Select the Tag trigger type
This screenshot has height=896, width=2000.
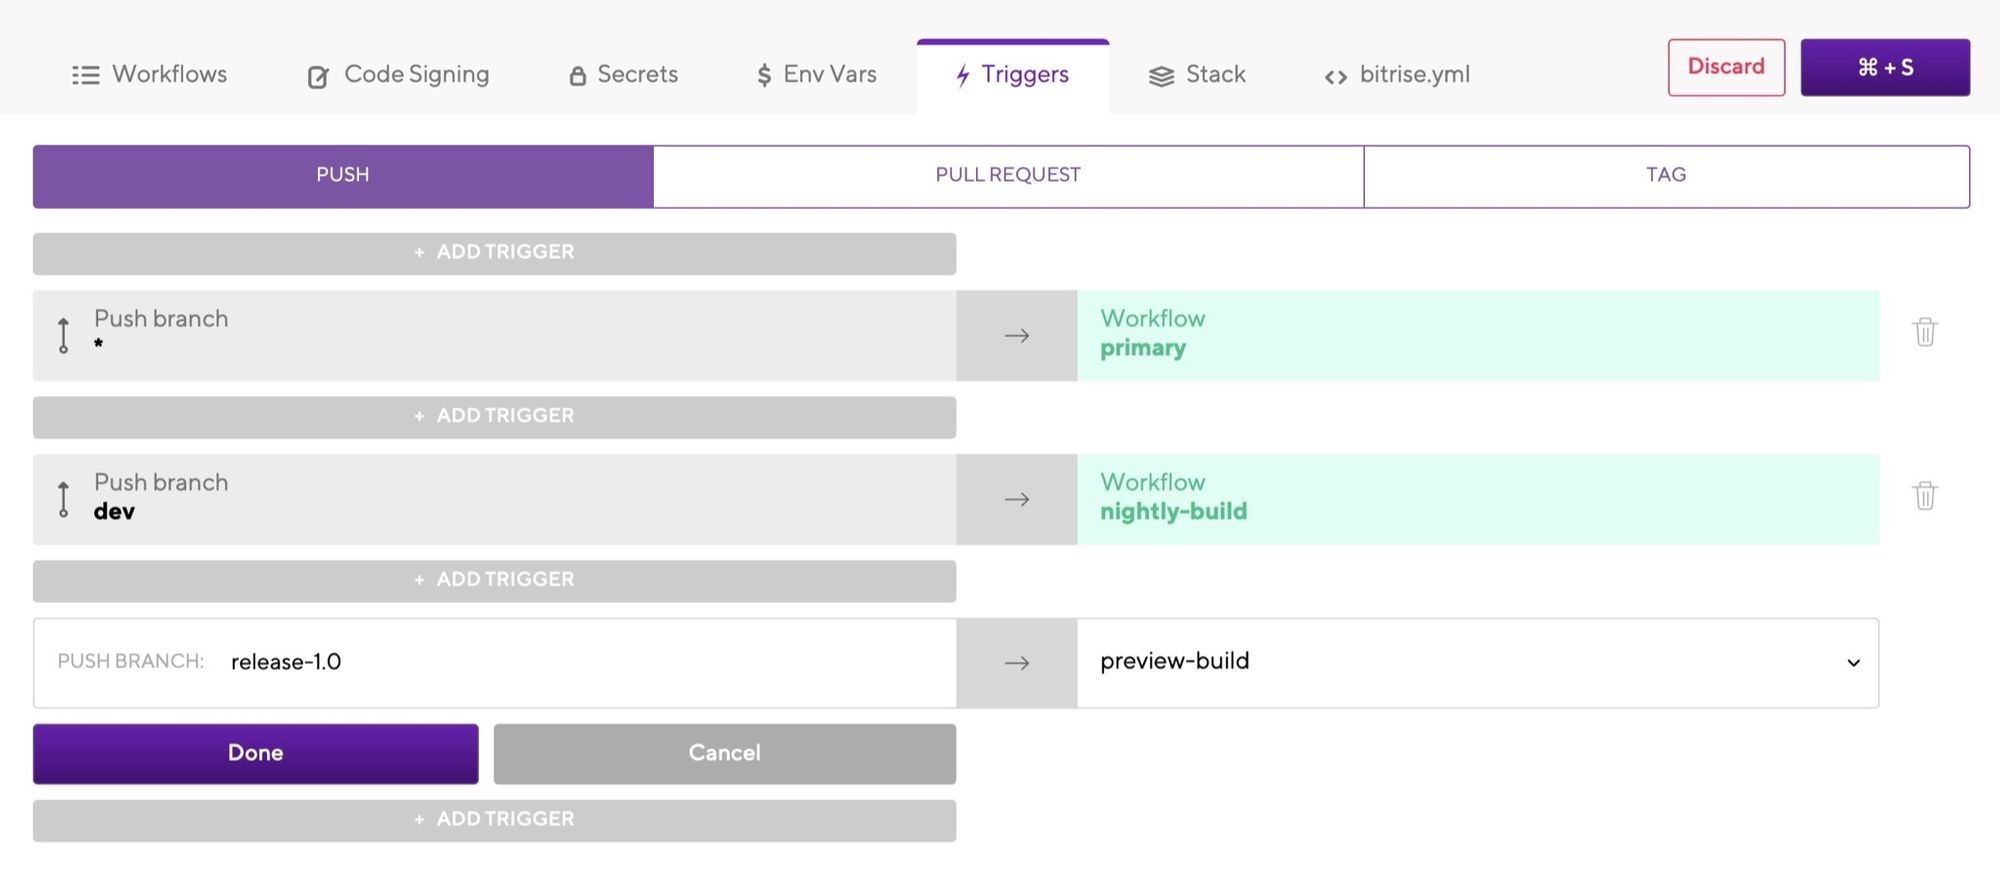click(1665, 176)
